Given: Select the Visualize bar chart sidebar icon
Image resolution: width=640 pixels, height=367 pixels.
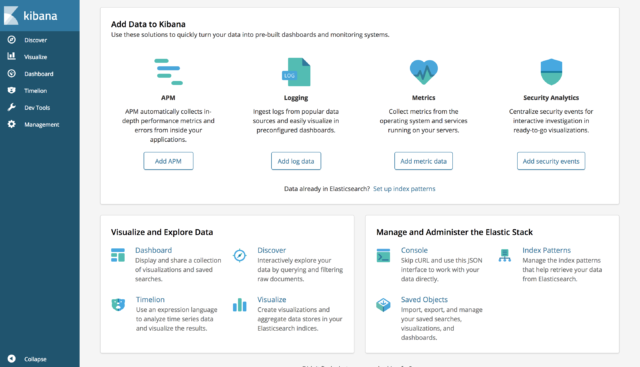Looking at the screenshot, I should point(11,56).
